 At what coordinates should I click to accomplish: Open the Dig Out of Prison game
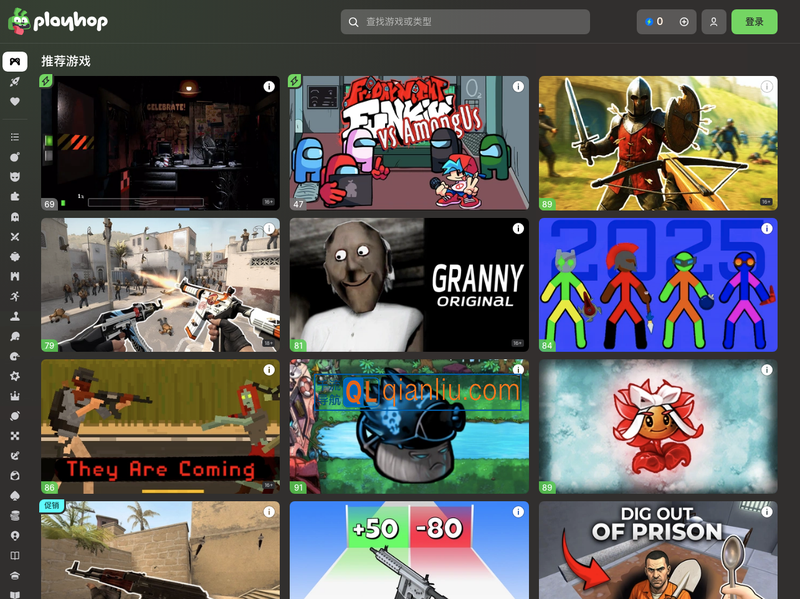[x=658, y=550]
